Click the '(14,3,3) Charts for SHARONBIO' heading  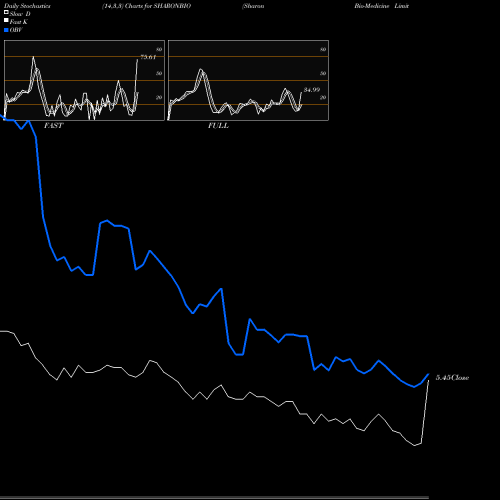coord(147,6)
